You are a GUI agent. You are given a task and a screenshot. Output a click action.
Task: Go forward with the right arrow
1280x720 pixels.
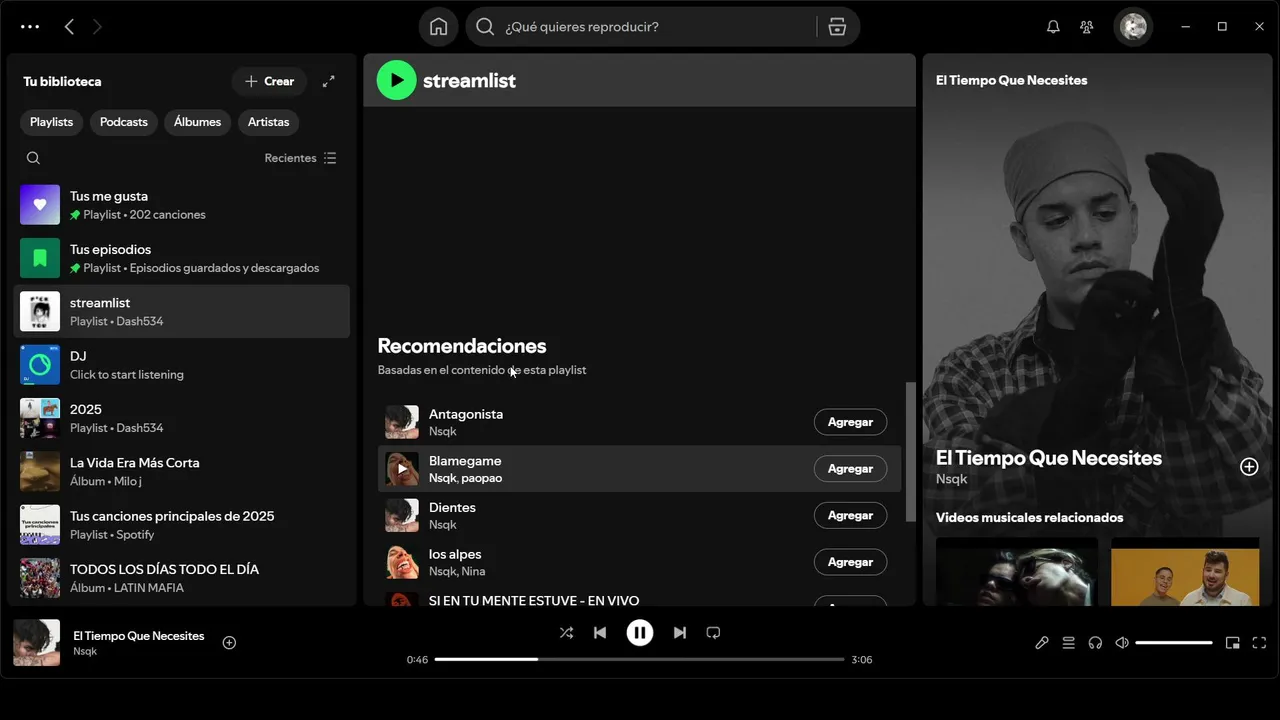97,27
